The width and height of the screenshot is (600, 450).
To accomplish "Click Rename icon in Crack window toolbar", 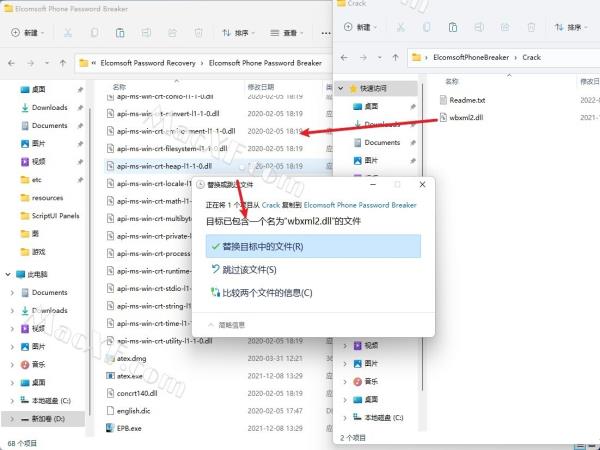I will [479, 27].
